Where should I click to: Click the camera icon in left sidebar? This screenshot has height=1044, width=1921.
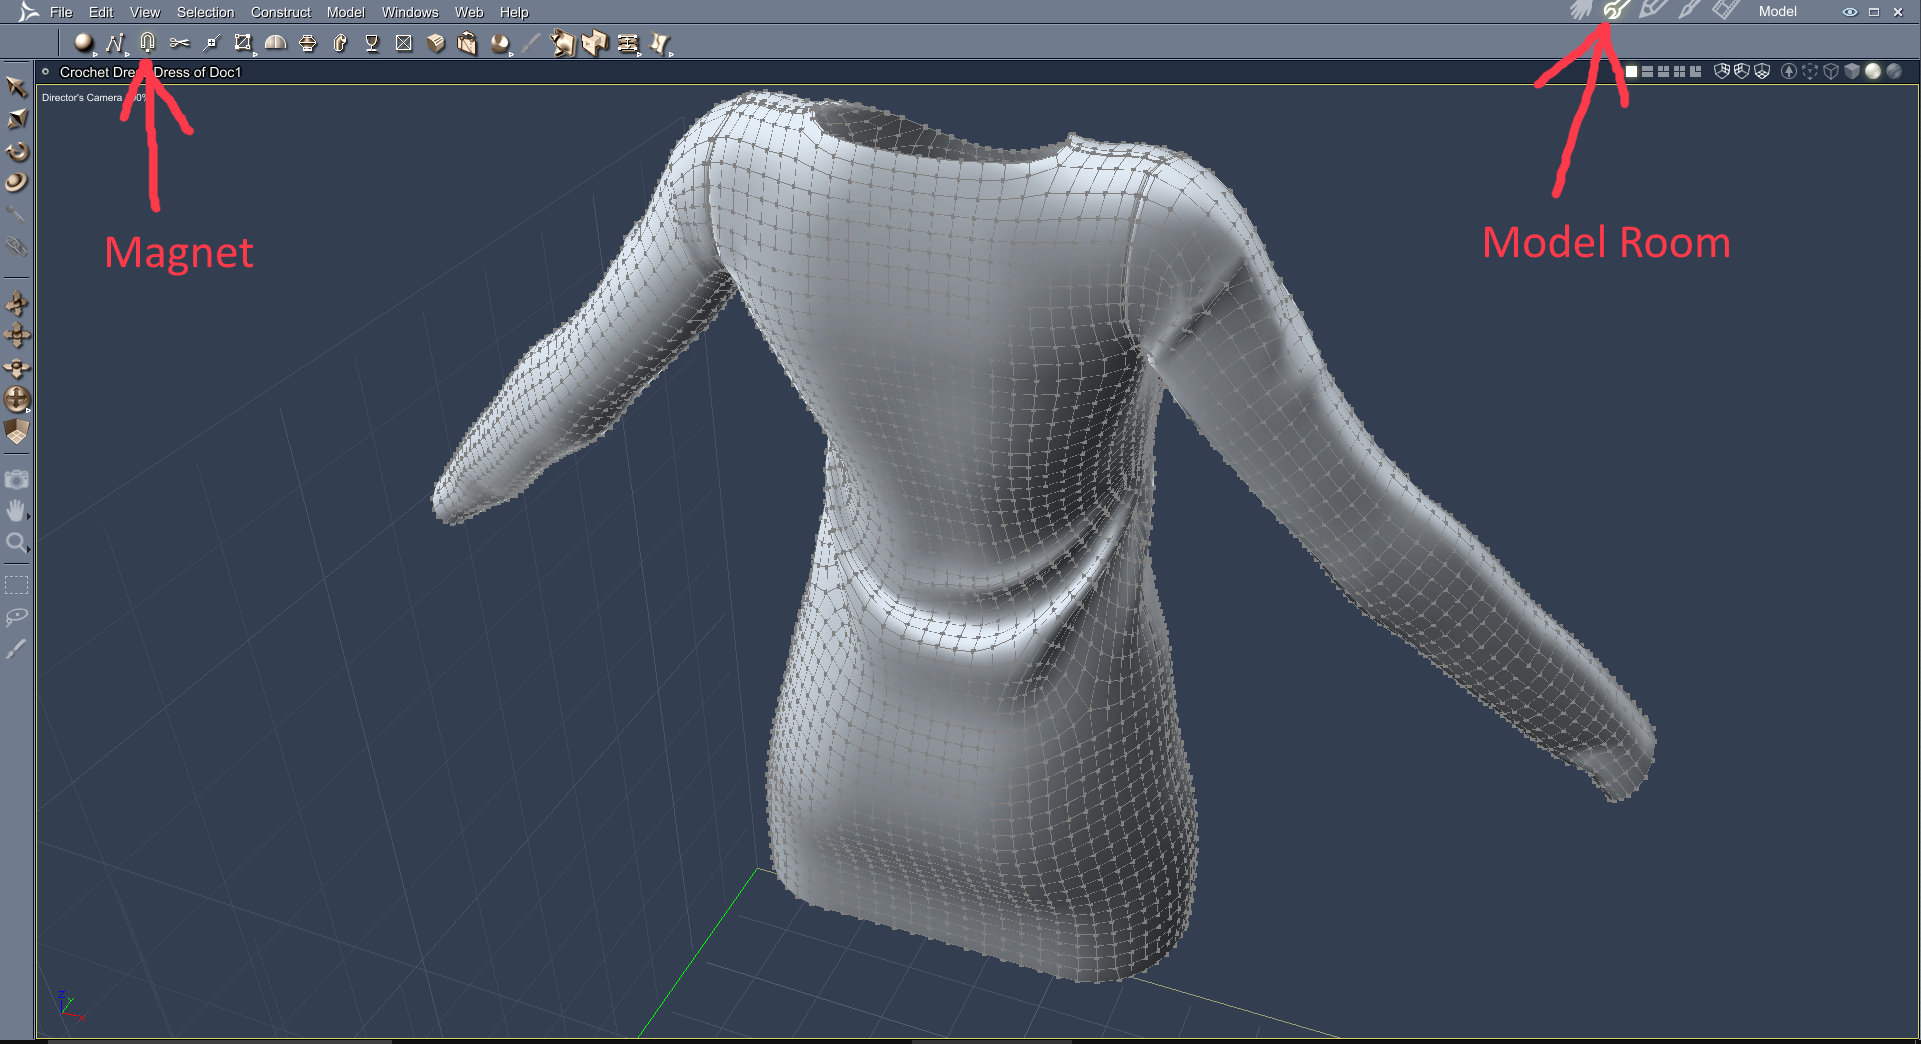(x=17, y=479)
